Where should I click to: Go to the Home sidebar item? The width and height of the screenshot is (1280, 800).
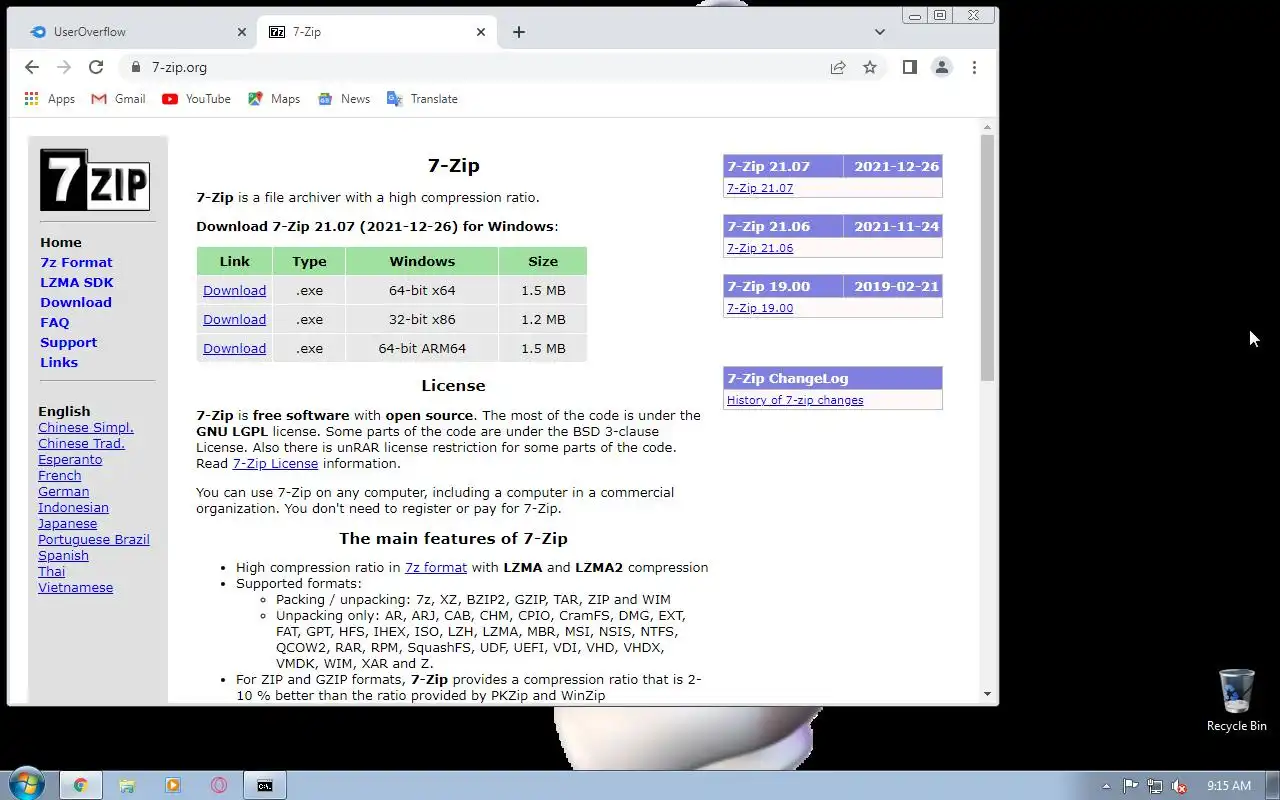coord(61,242)
